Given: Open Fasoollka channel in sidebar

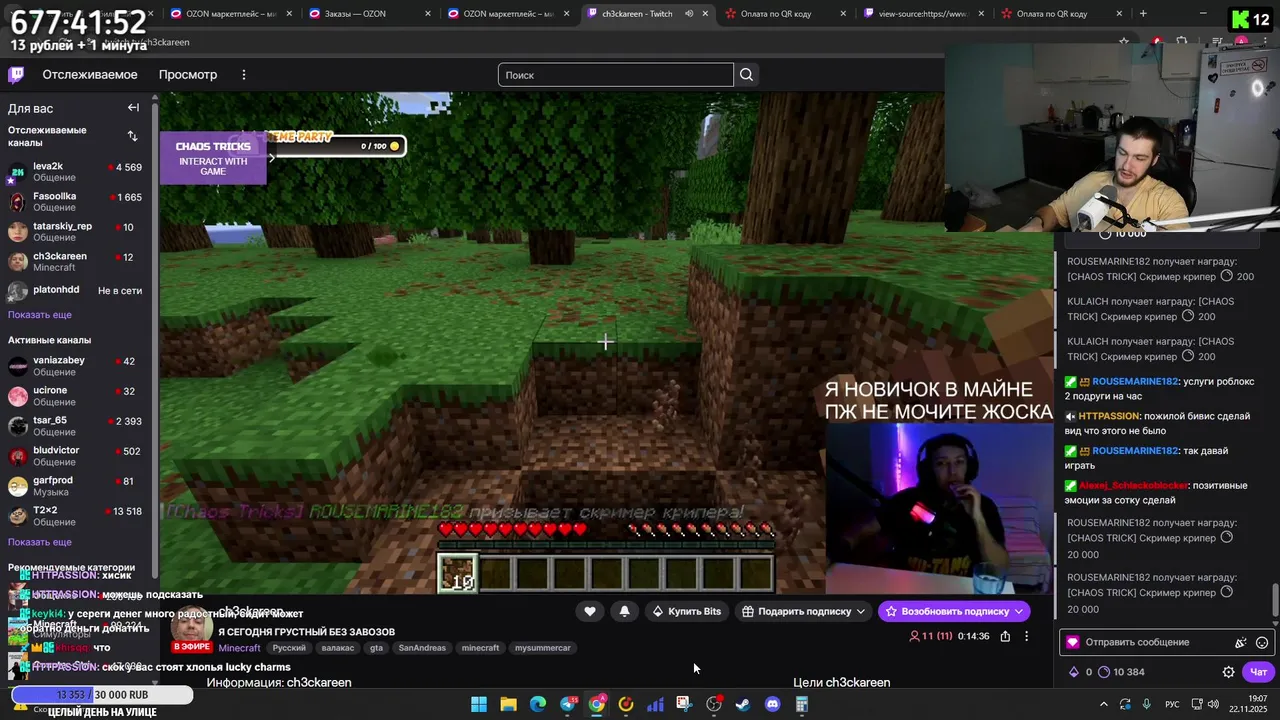Looking at the screenshot, I should pyautogui.click(x=76, y=202).
